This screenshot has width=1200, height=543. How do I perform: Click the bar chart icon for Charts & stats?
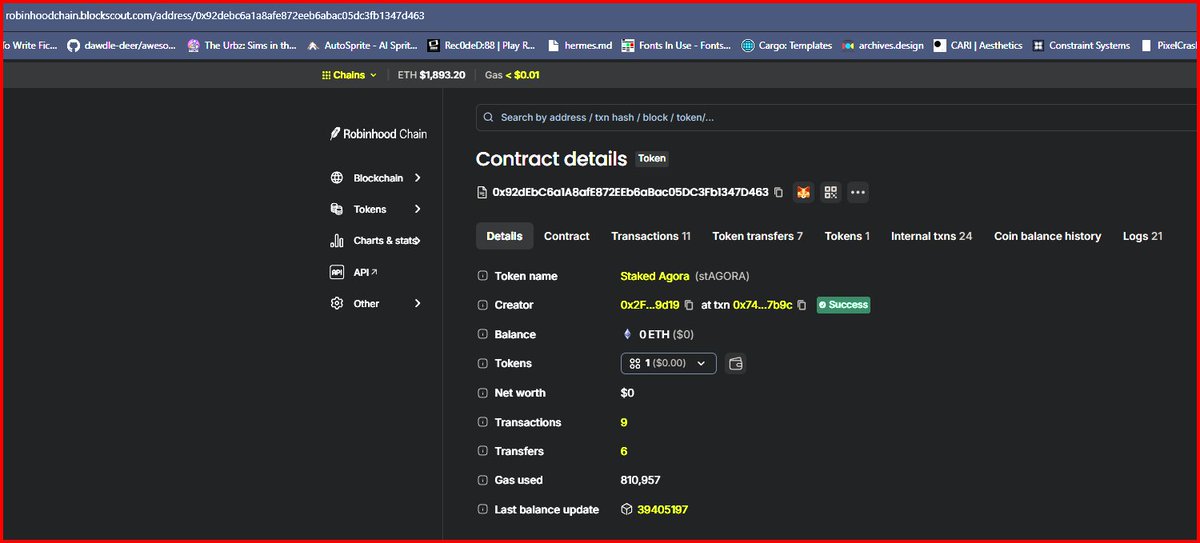click(336, 241)
